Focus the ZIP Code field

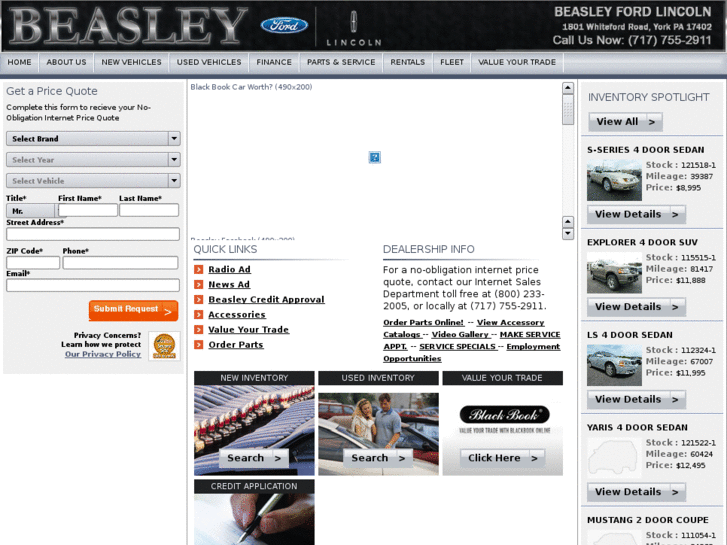point(33,263)
